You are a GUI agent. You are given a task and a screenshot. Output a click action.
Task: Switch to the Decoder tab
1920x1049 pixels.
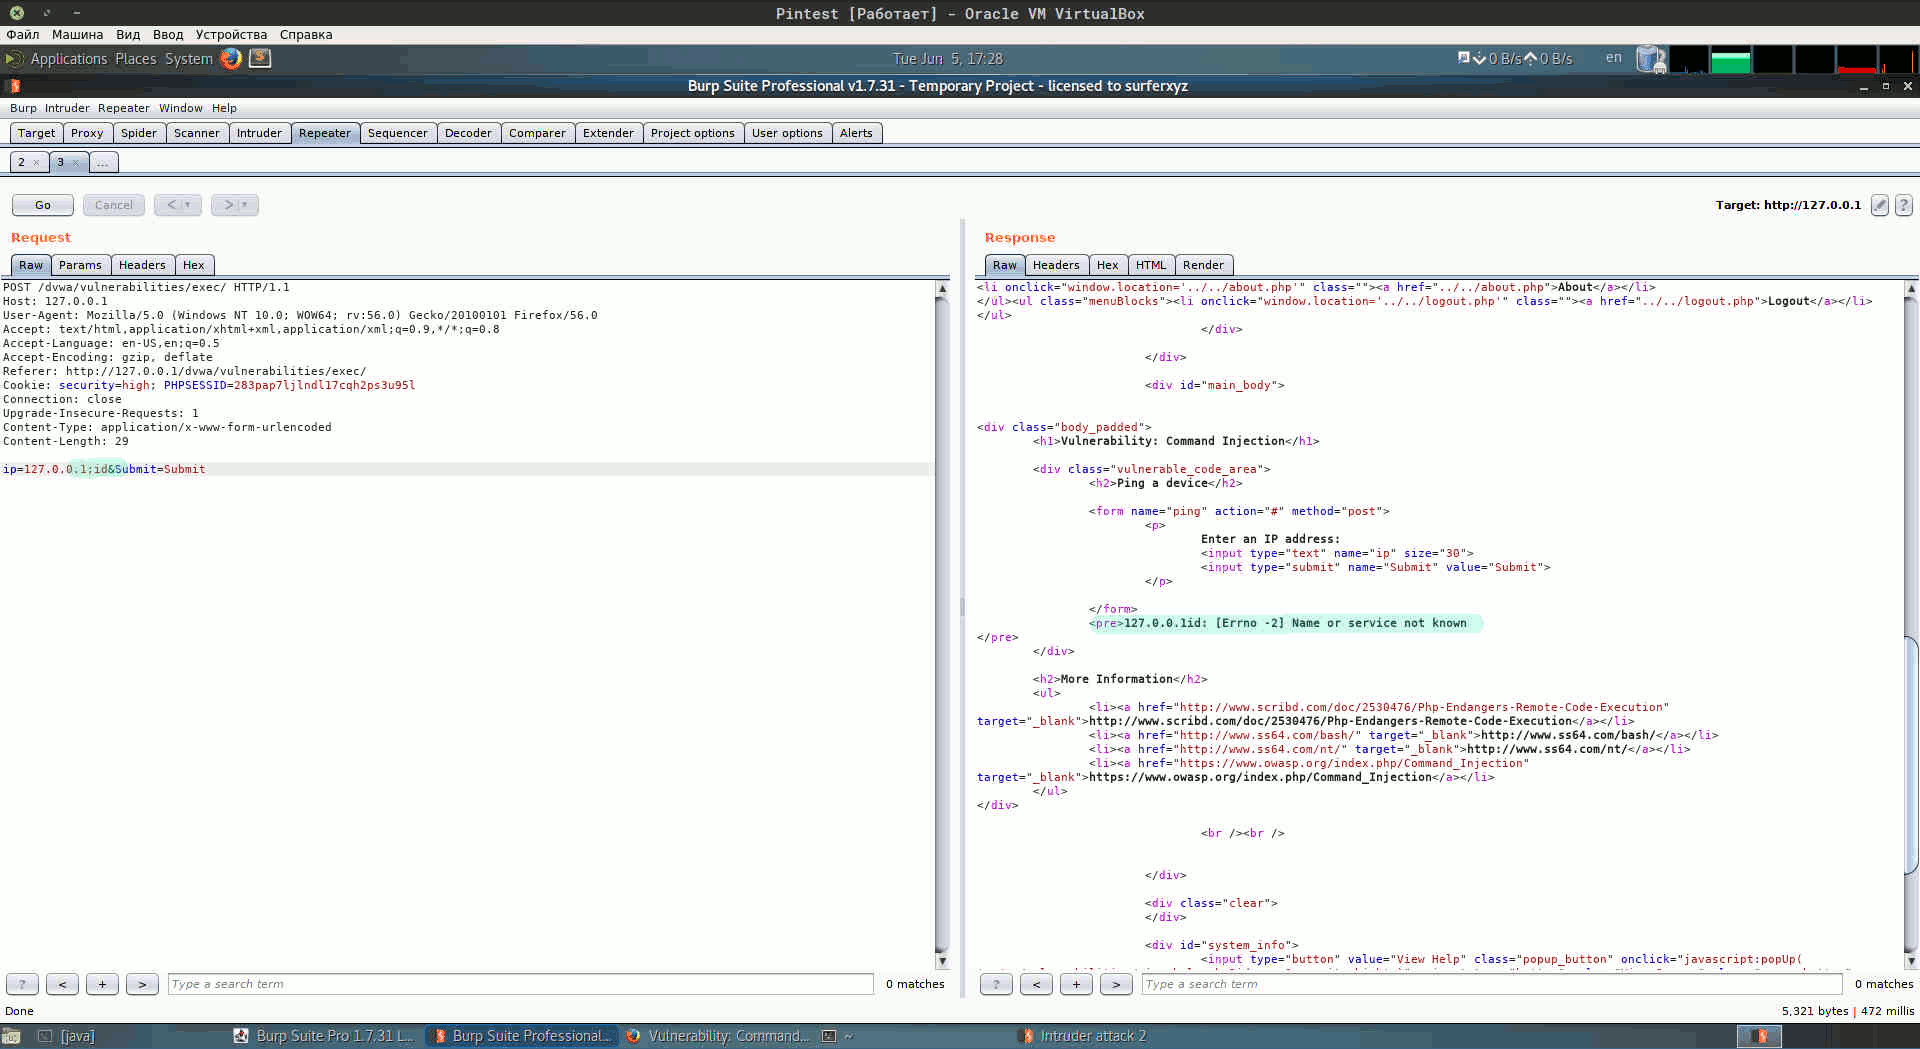[469, 133]
